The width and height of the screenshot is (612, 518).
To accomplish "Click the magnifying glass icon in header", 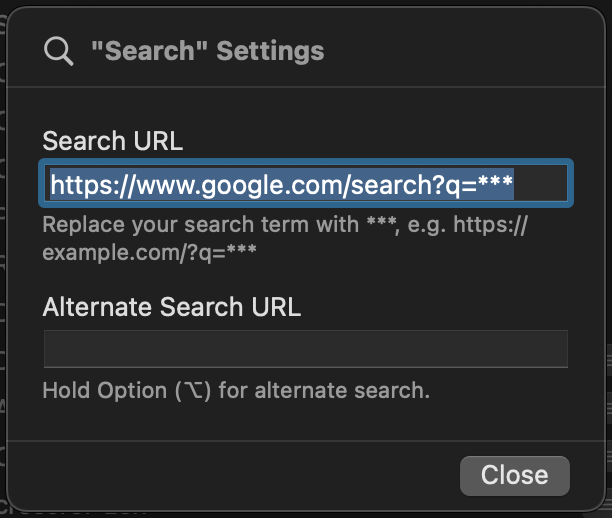I will click(x=58, y=51).
